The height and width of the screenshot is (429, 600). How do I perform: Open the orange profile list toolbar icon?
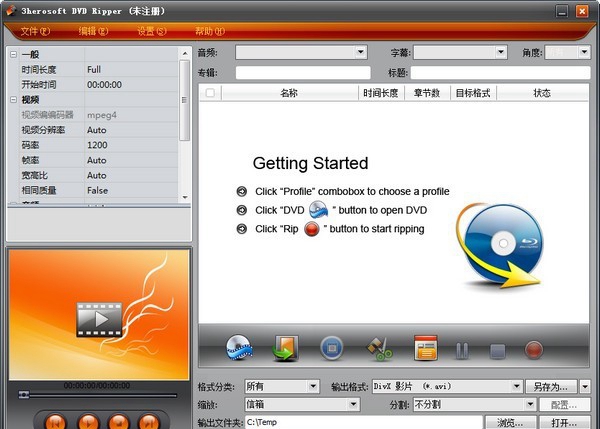(426, 348)
